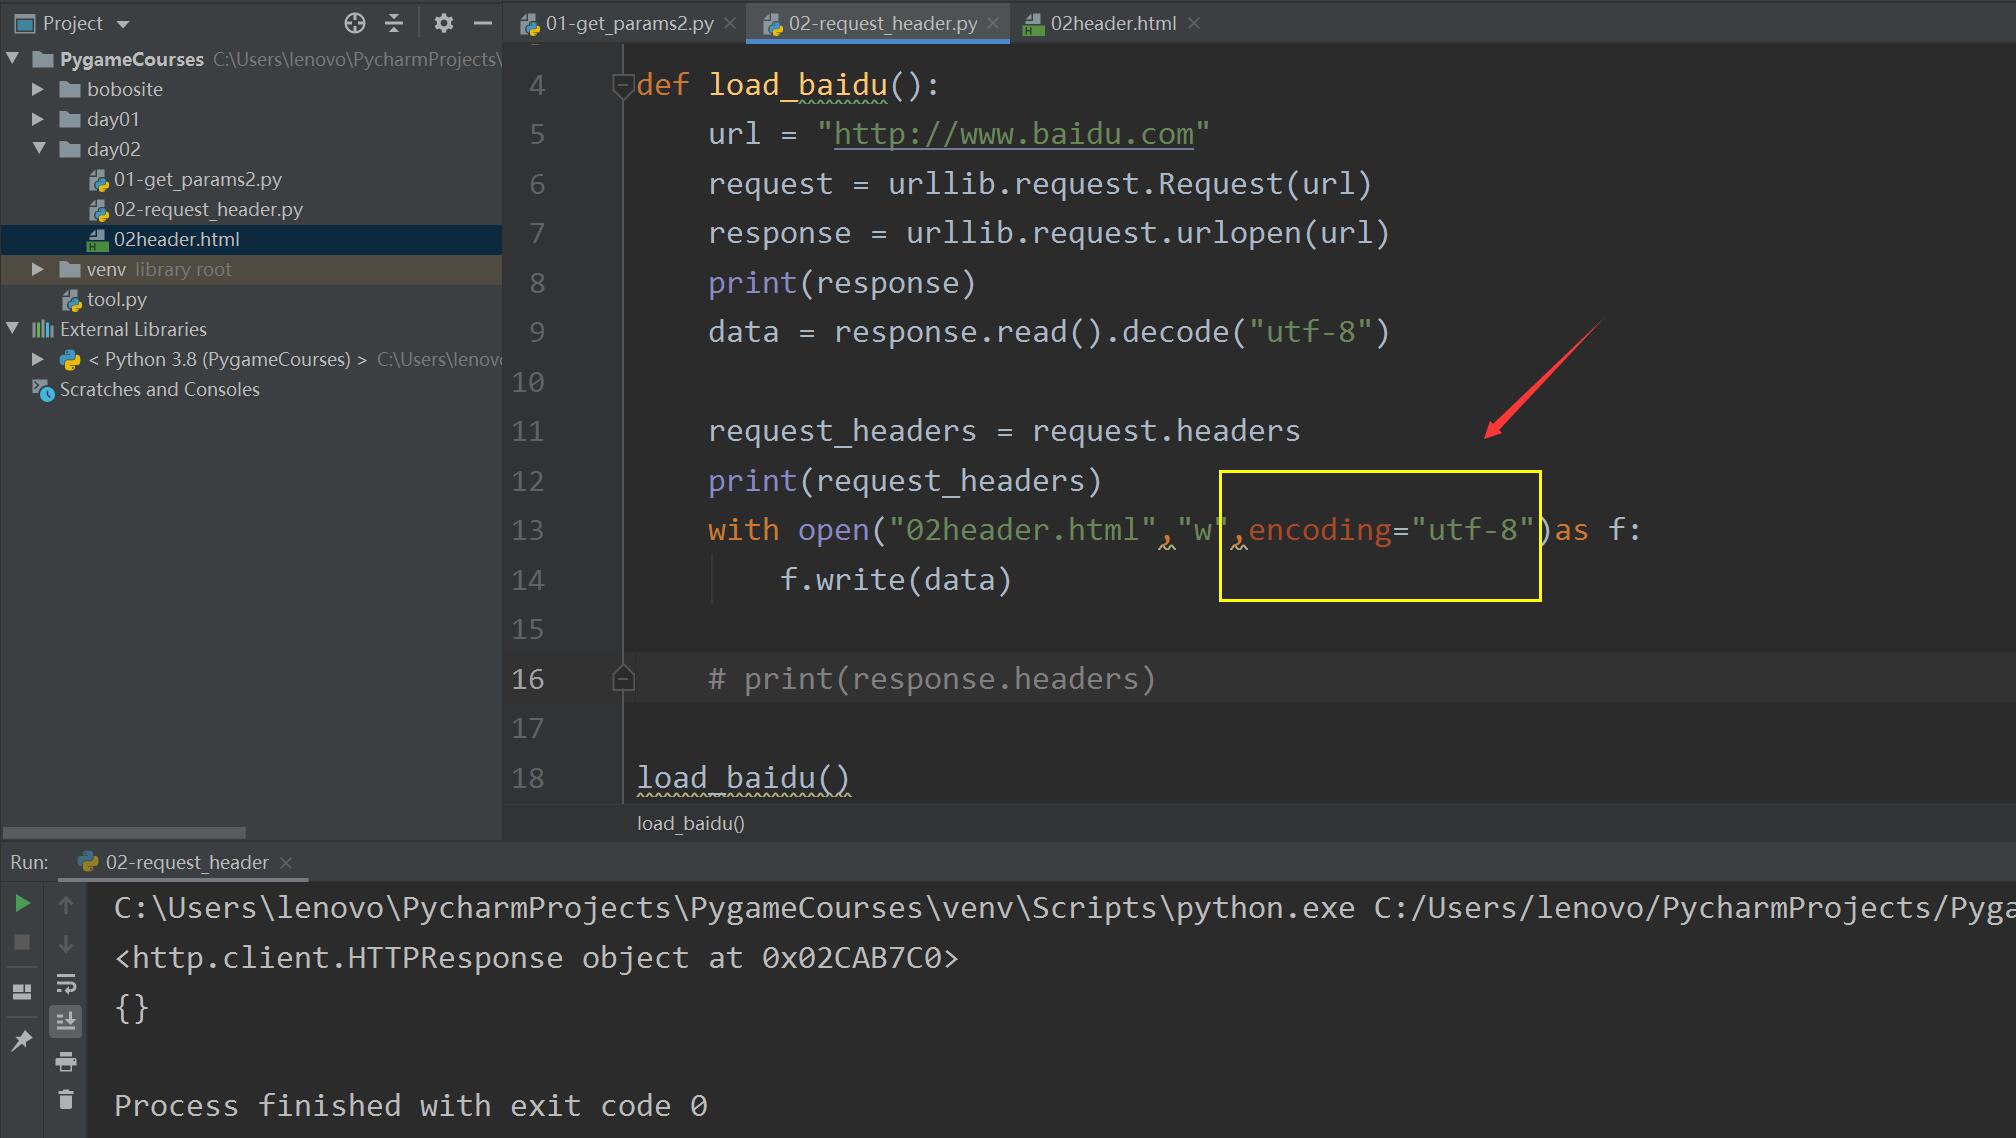The height and width of the screenshot is (1138, 2016).
Task: Clear console with the trash icon
Action: 66,1100
